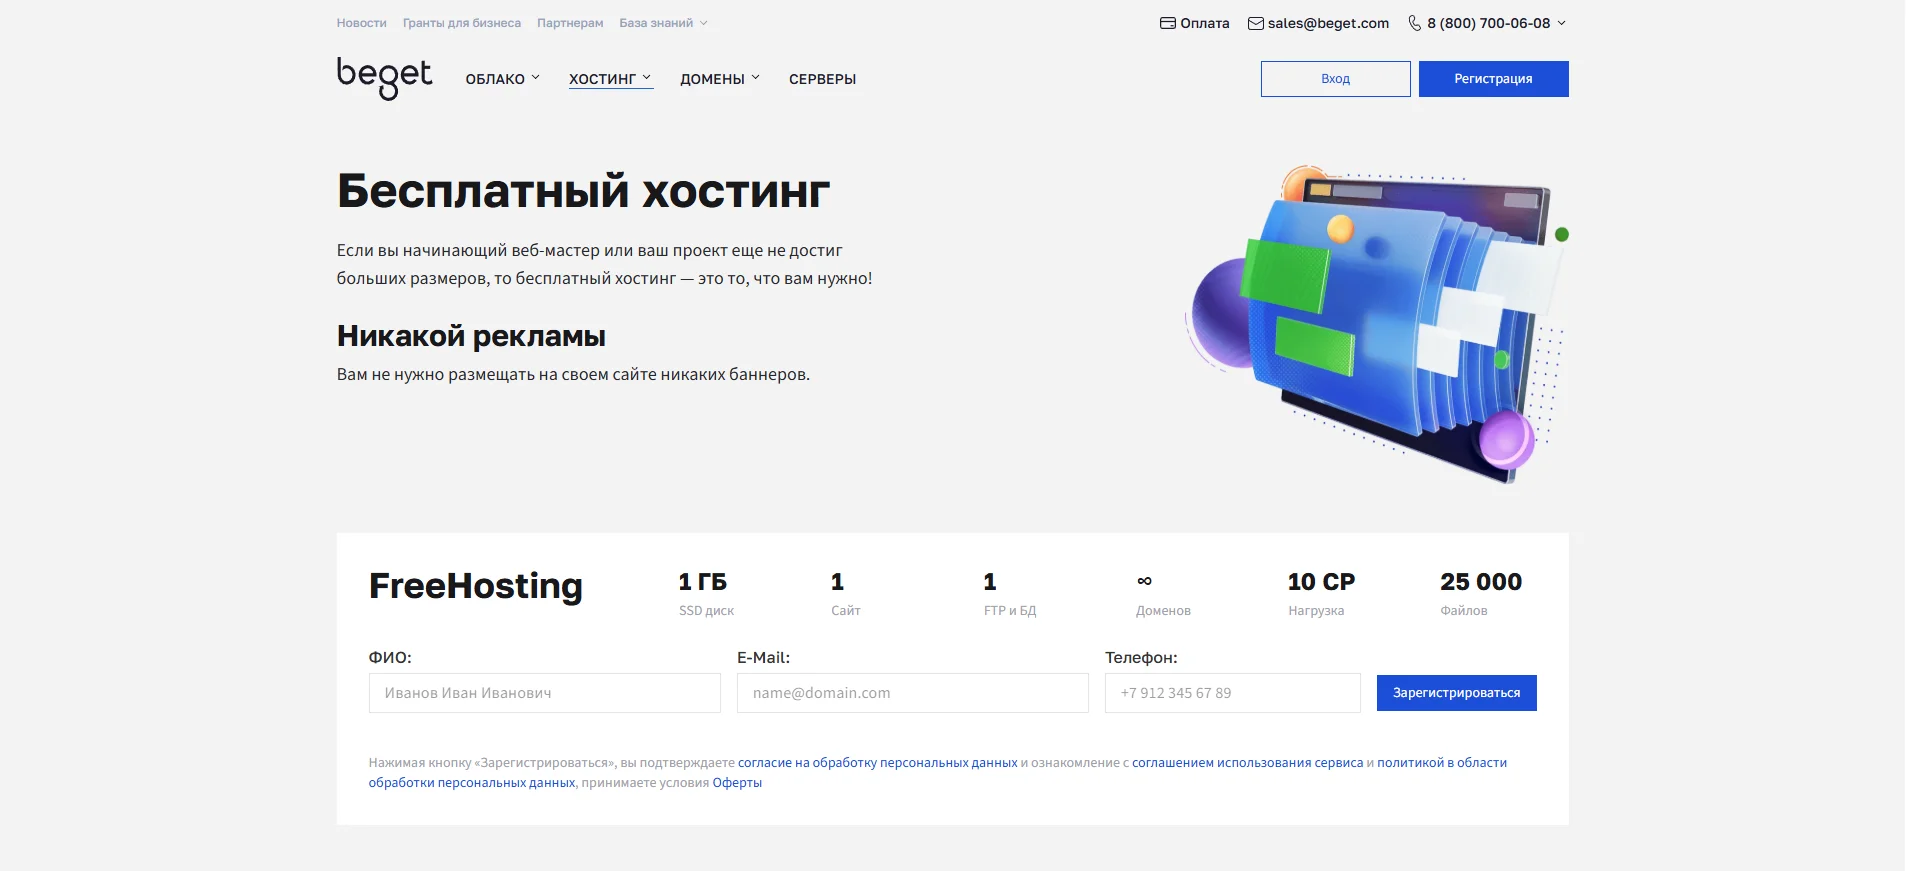Image resolution: width=1906 pixels, height=871 pixels.
Task: Click the envelope email icon
Action: [1256, 23]
